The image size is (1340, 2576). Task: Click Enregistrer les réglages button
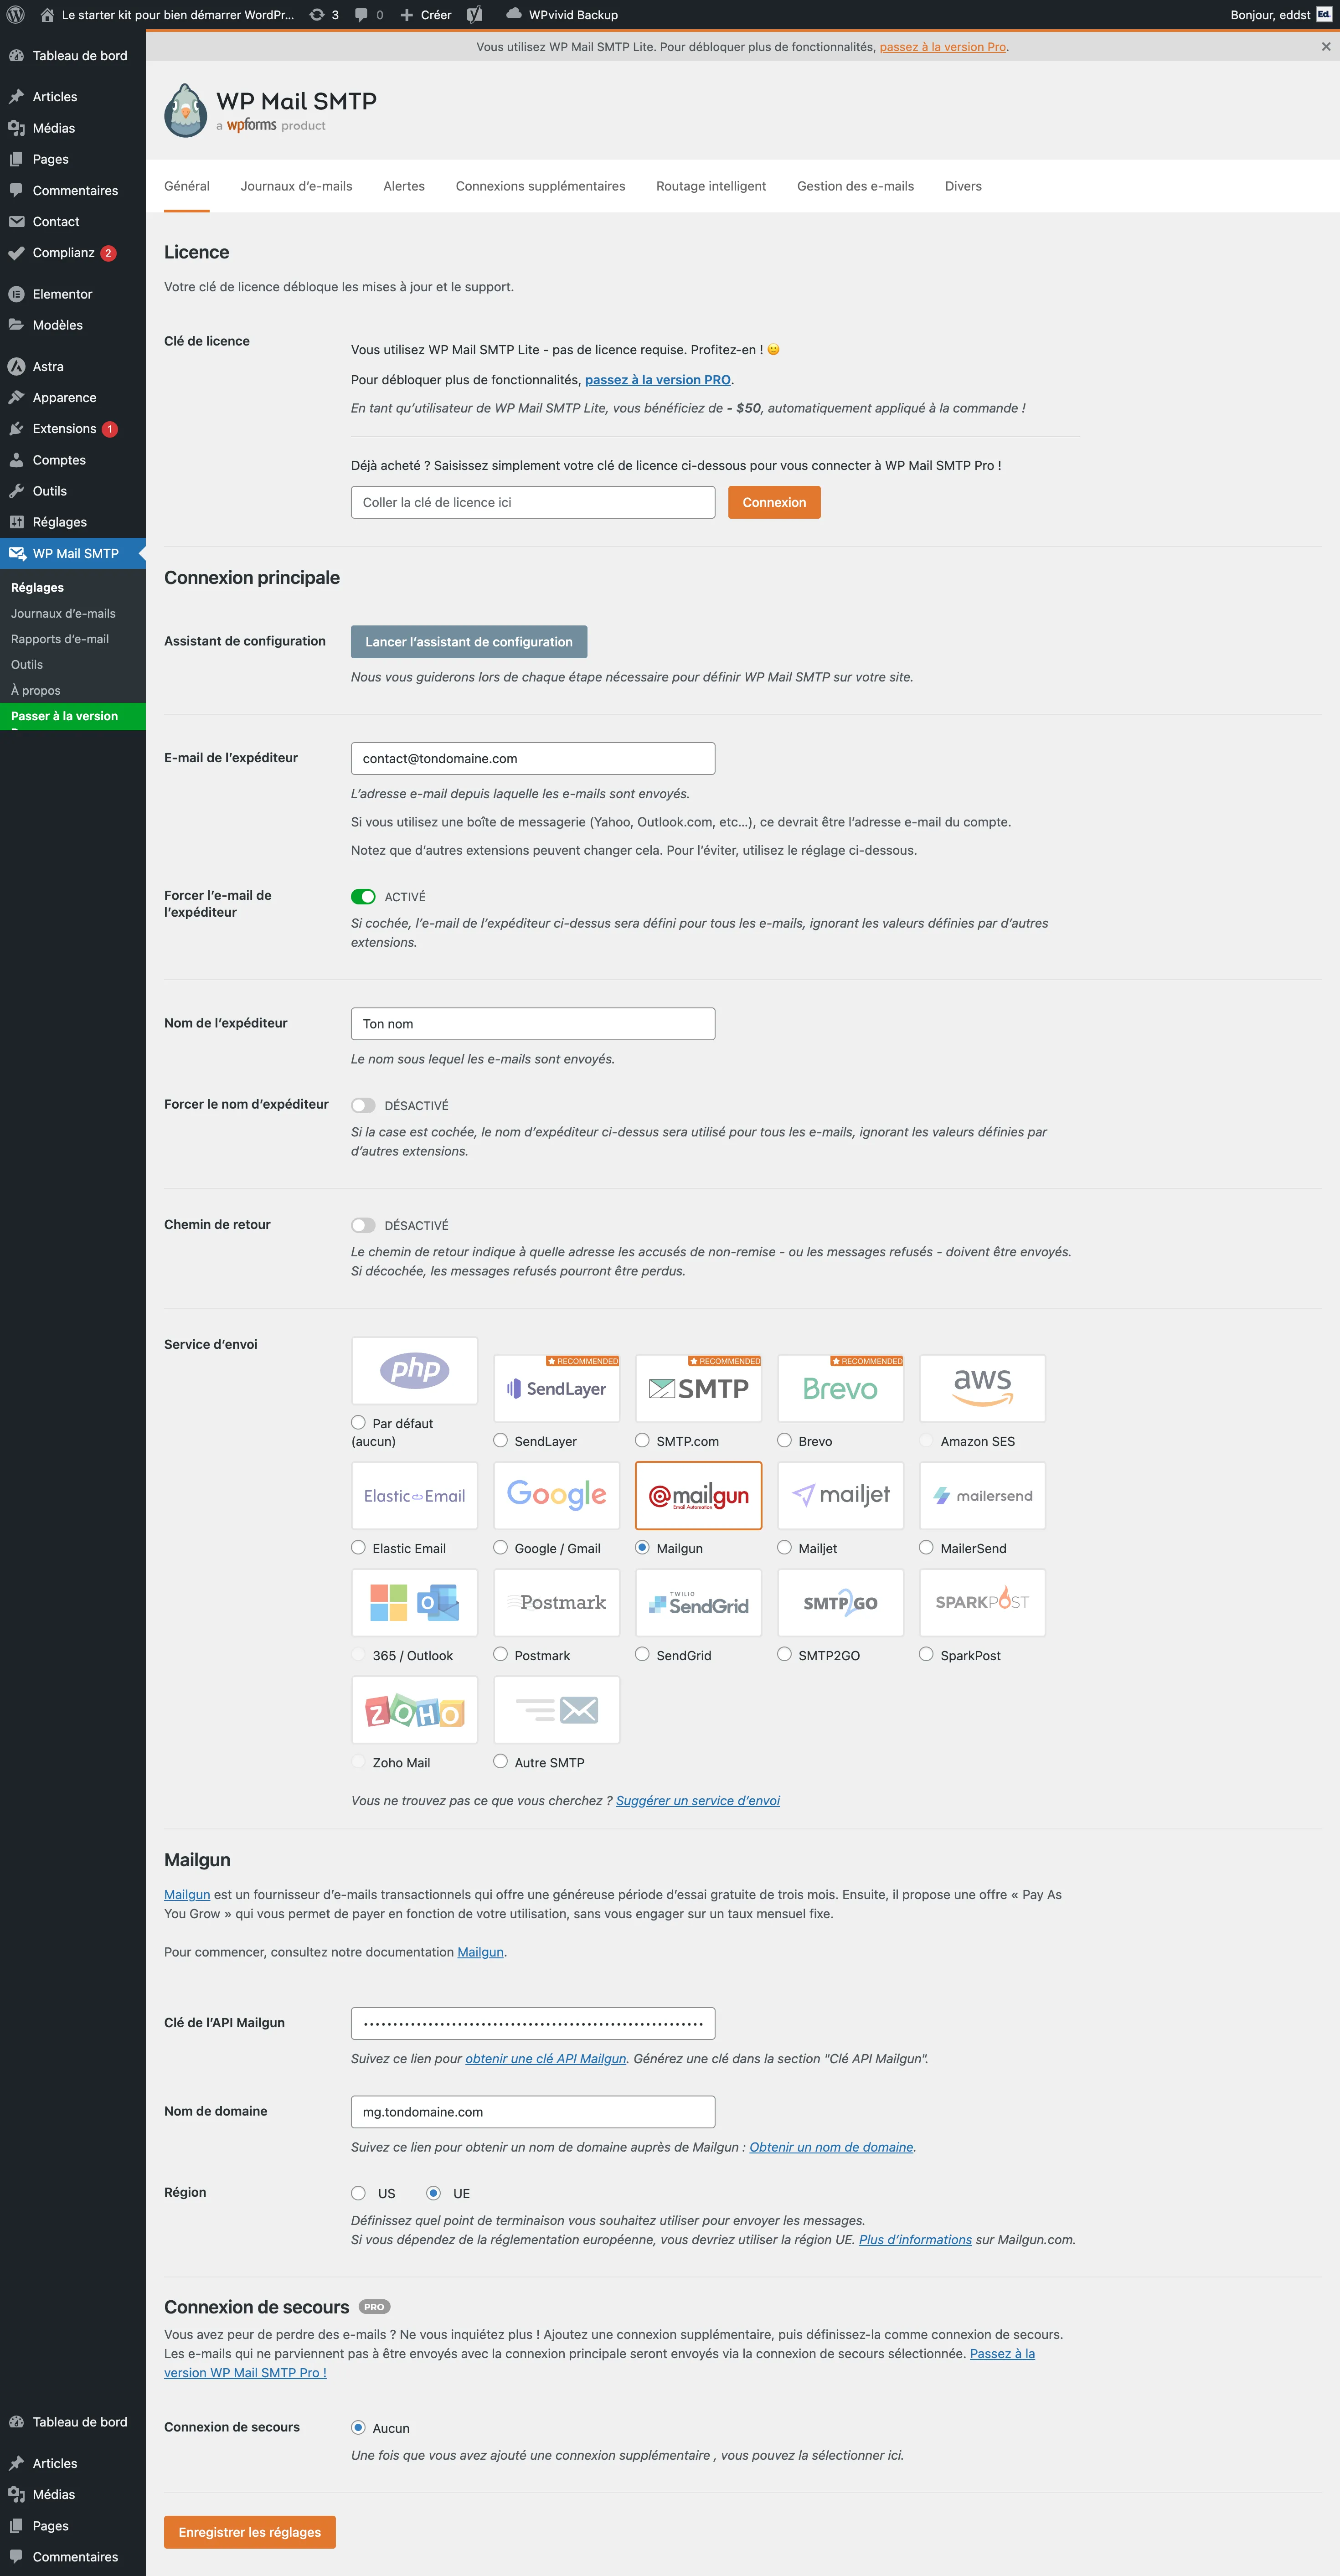click(x=250, y=2532)
